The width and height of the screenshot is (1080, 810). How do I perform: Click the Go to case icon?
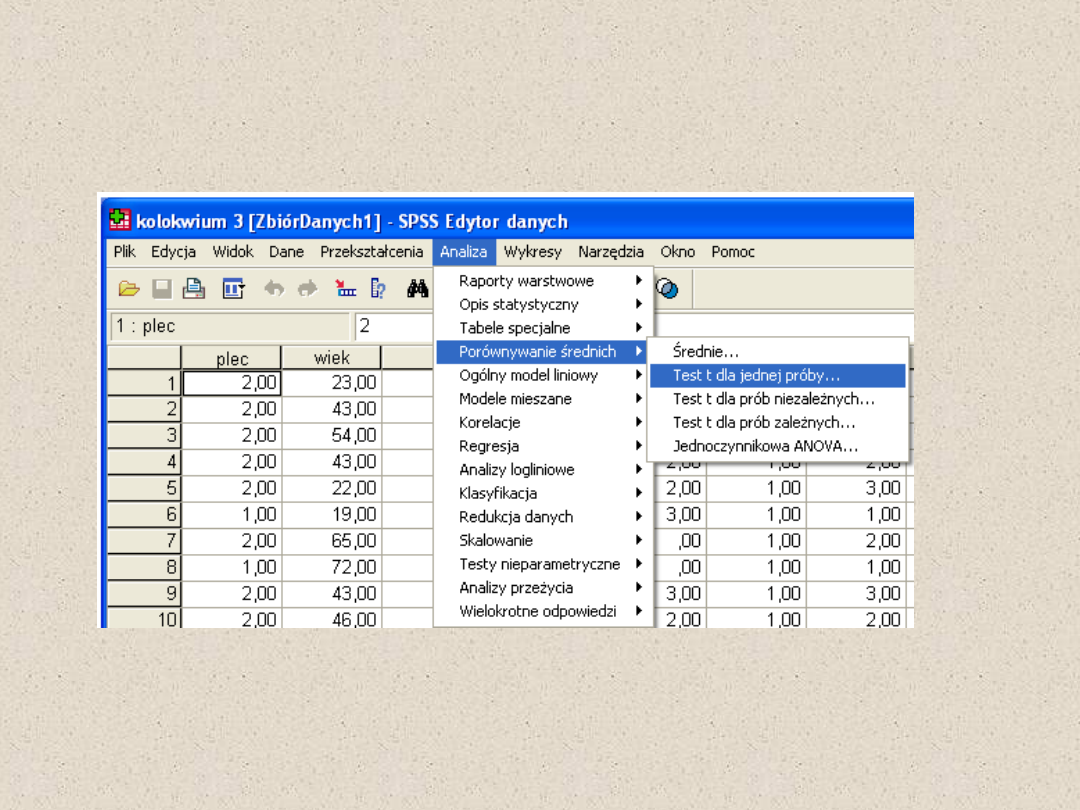[346, 289]
